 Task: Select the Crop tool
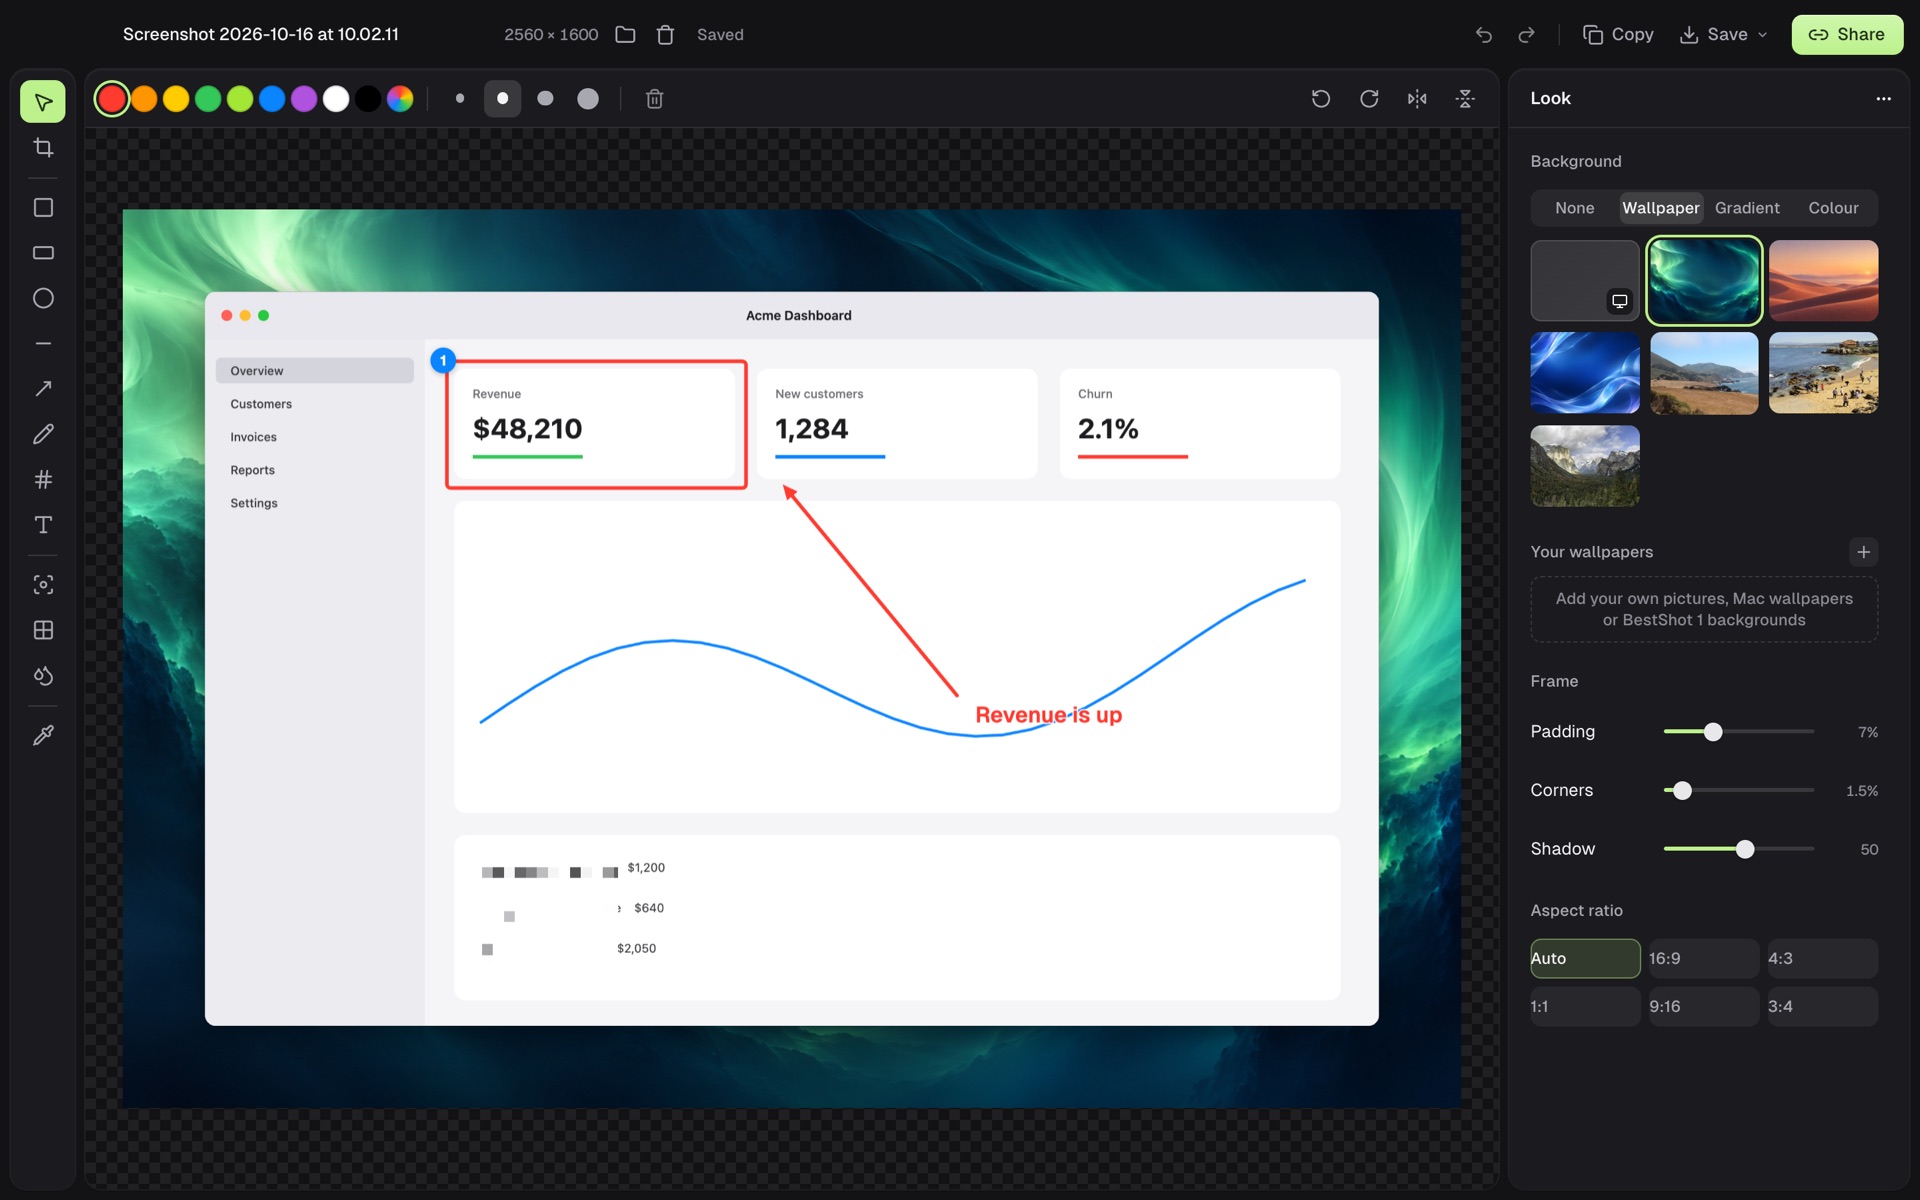pos(43,148)
